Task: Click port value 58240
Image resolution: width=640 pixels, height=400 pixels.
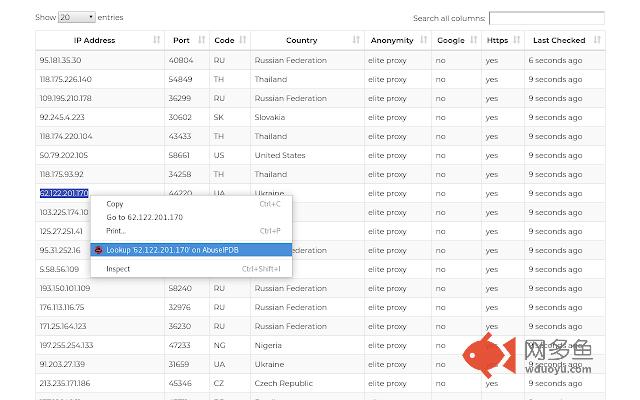Action: pos(180,288)
